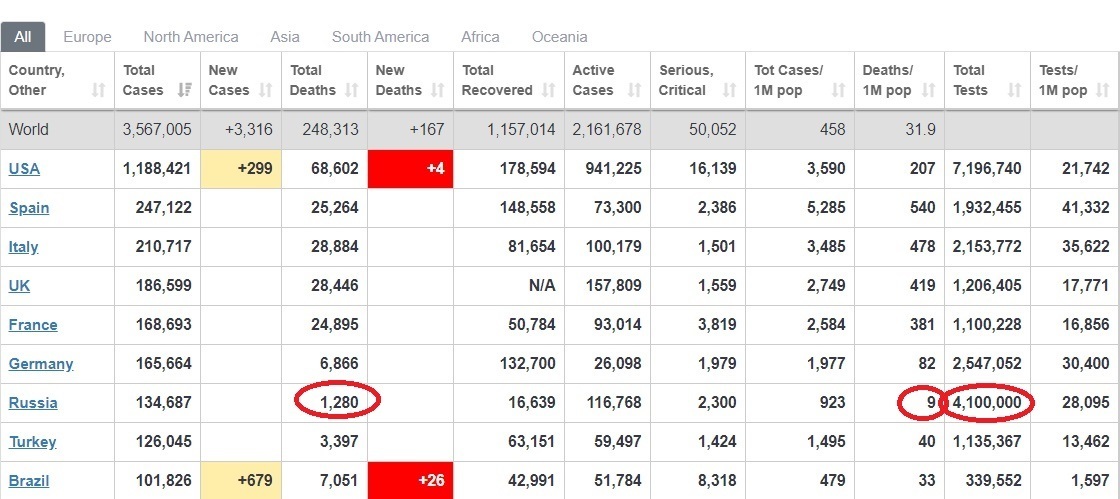This screenshot has width=1120, height=499.
Task: Switch to the Europe tab
Action: pyautogui.click(x=87, y=37)
